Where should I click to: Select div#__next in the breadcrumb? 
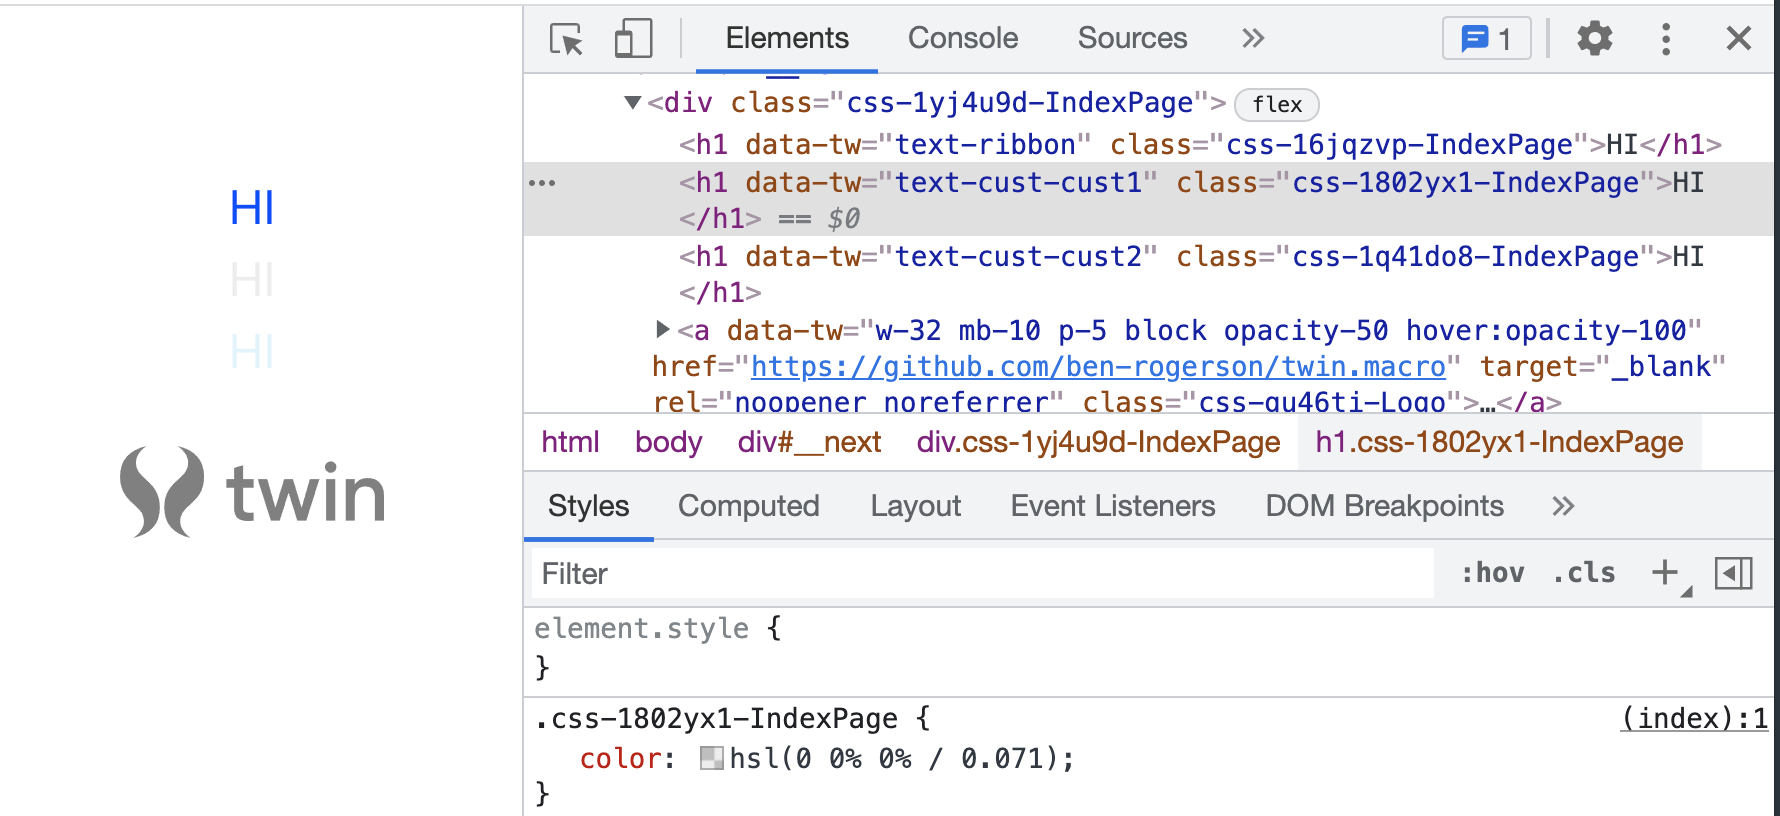pyautogui.click(x=809, y=442)
